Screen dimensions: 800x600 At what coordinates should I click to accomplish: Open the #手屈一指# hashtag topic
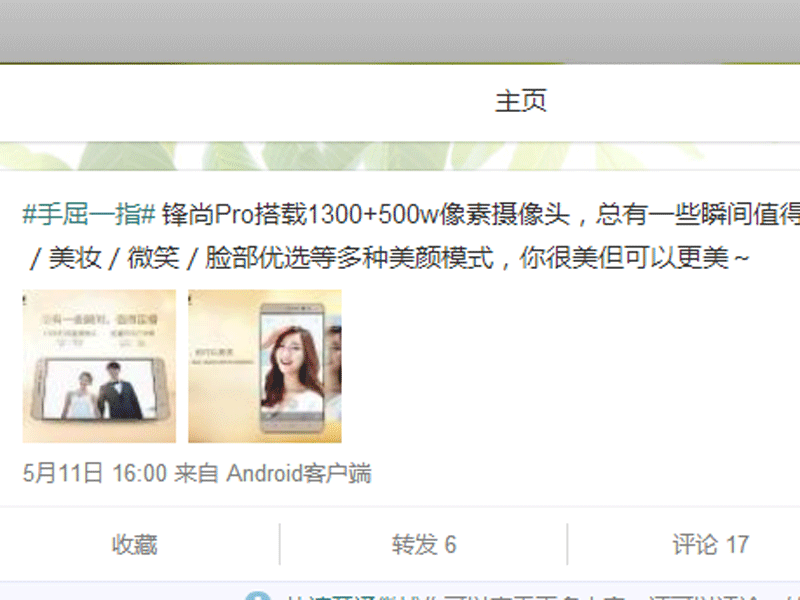(89, 214)
